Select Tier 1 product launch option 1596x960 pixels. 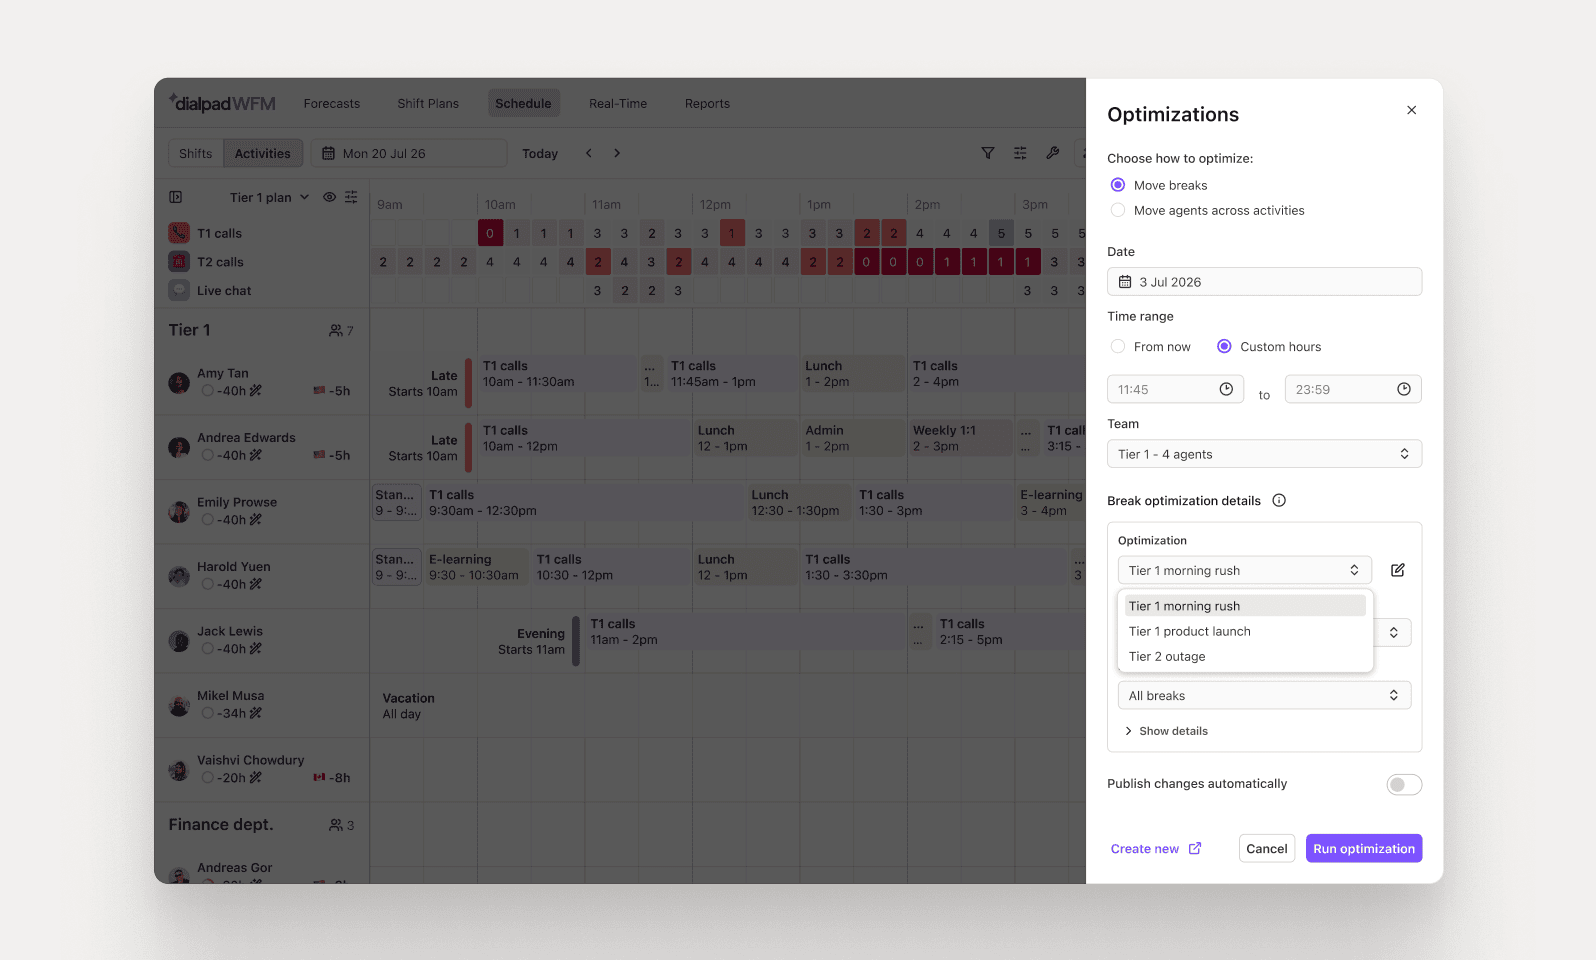coord(1245,631)
